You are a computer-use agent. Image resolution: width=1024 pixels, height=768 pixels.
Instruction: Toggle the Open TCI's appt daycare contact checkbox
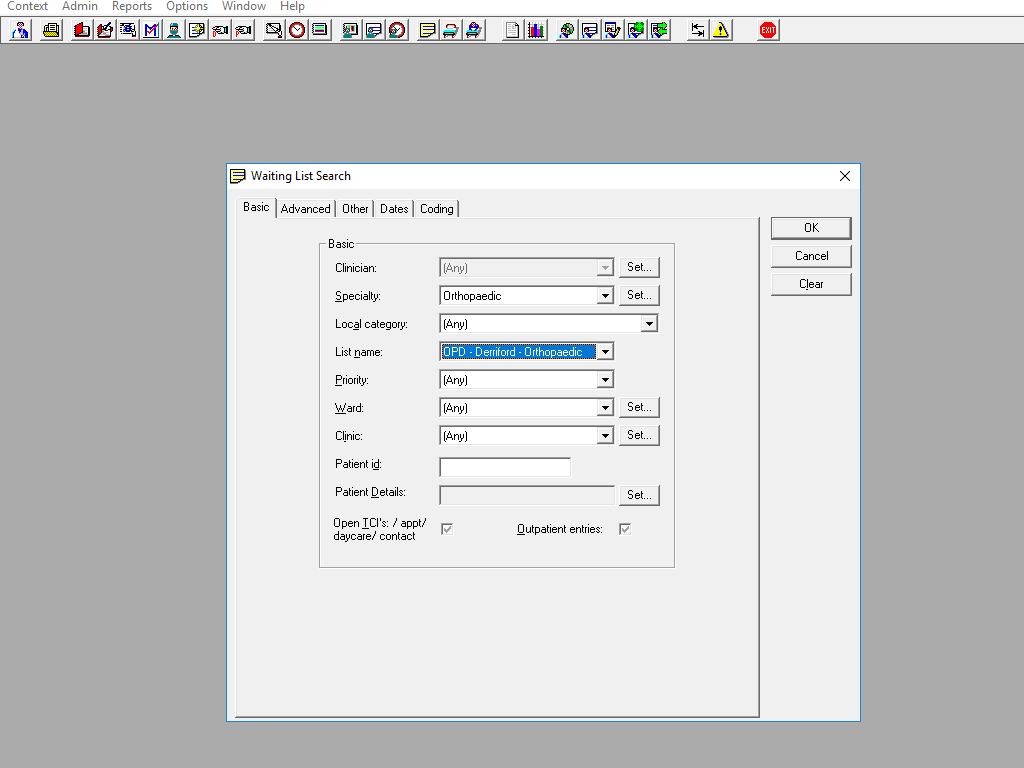447,529
